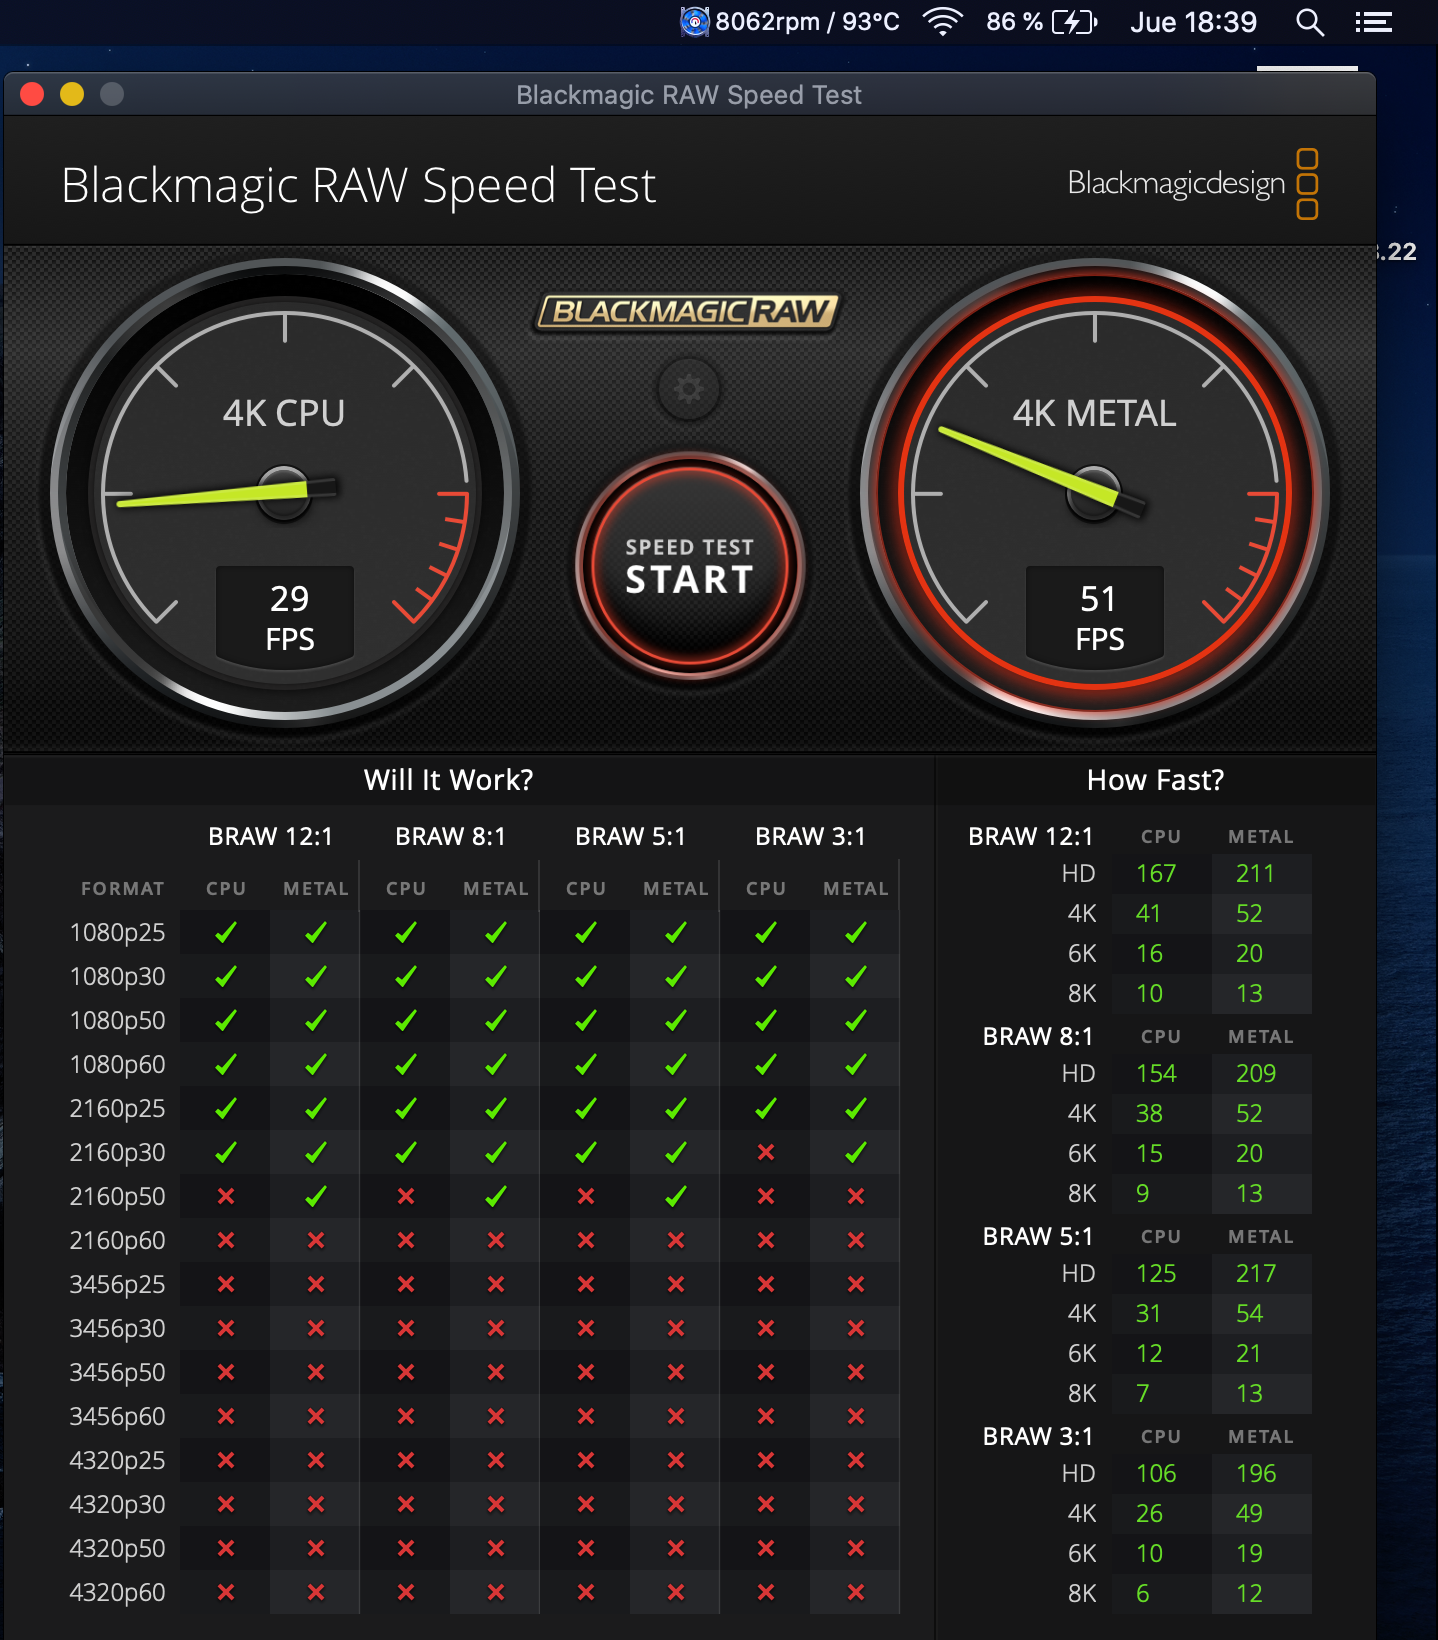Click the green check for 2160p25 BRAW 3:1 CPU

[766, 1108]
